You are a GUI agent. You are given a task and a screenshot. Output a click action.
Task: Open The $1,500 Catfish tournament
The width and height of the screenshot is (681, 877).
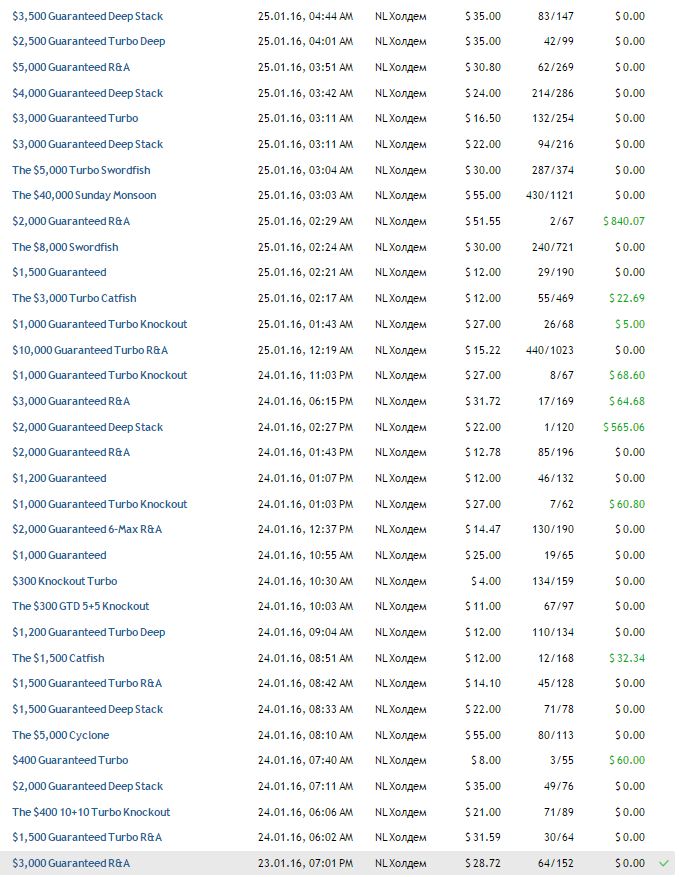[58, 658]
